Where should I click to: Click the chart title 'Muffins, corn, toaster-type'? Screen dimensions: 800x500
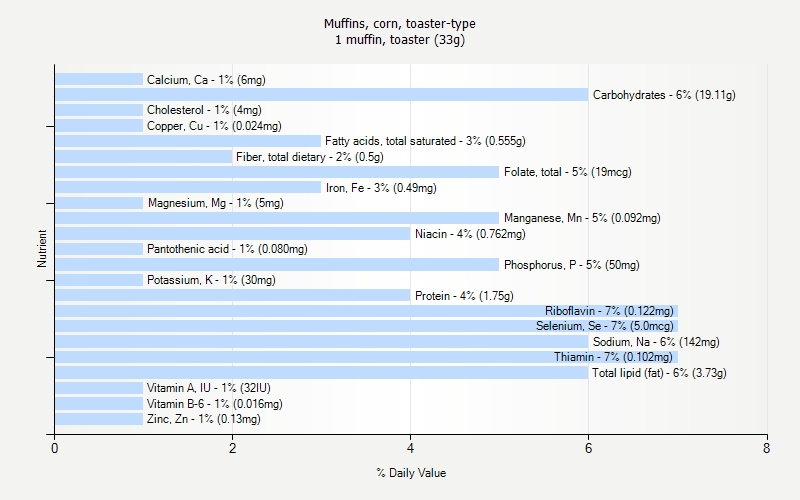[x=399, y=24]
